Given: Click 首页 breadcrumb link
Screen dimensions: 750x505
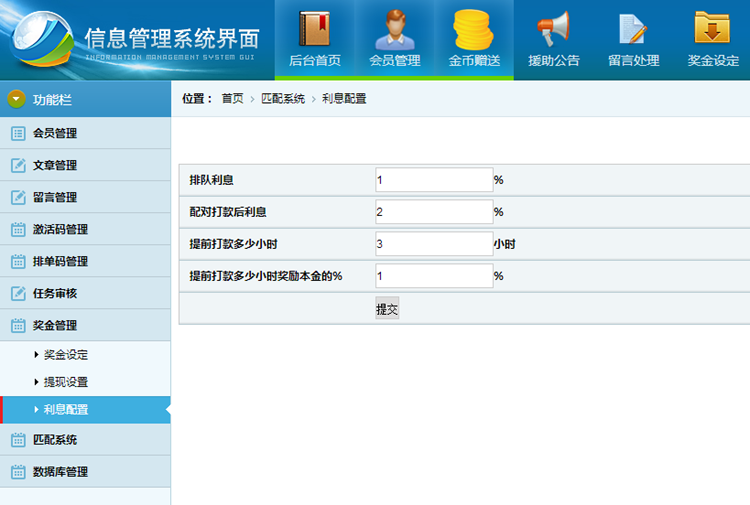Looking at the screenshot, I should coord(232,99).
